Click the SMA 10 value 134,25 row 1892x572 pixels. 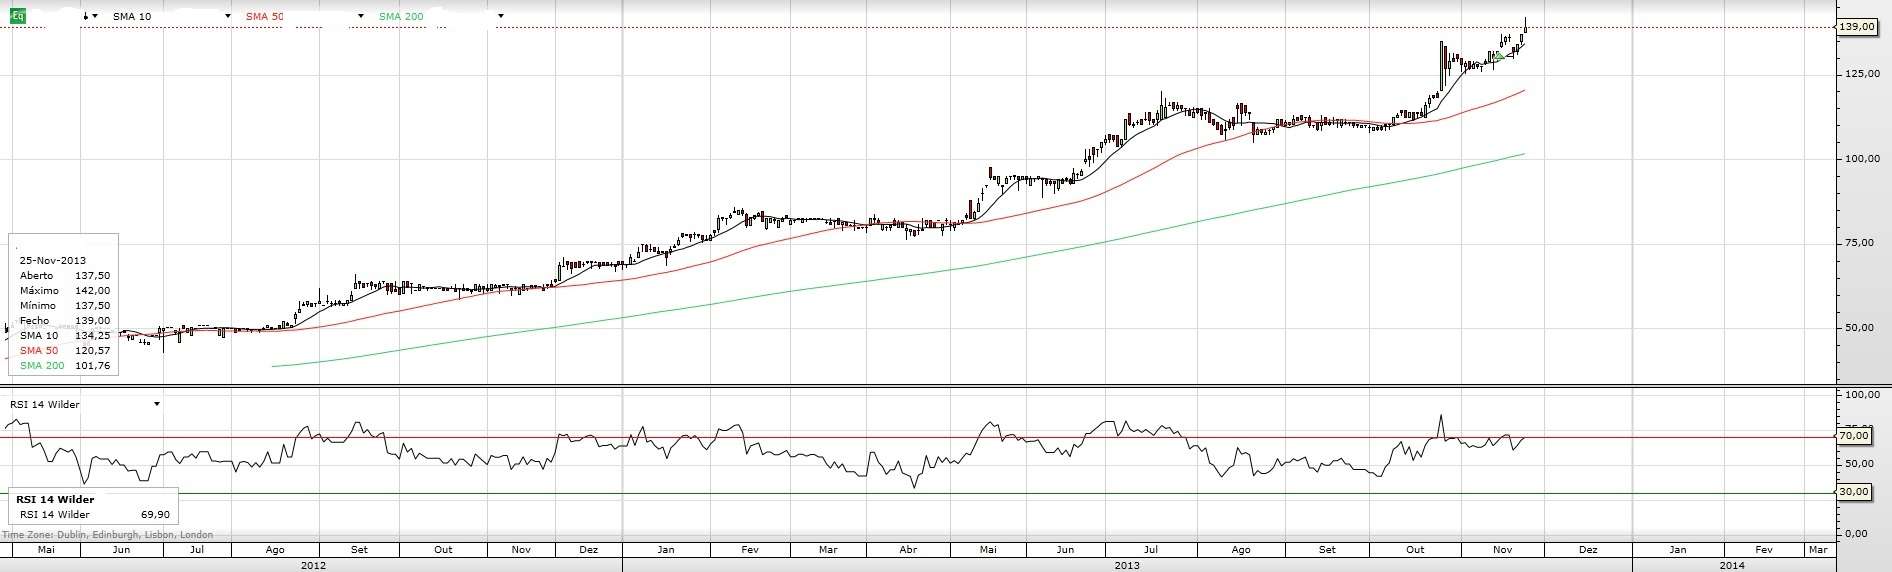[65, 335]
